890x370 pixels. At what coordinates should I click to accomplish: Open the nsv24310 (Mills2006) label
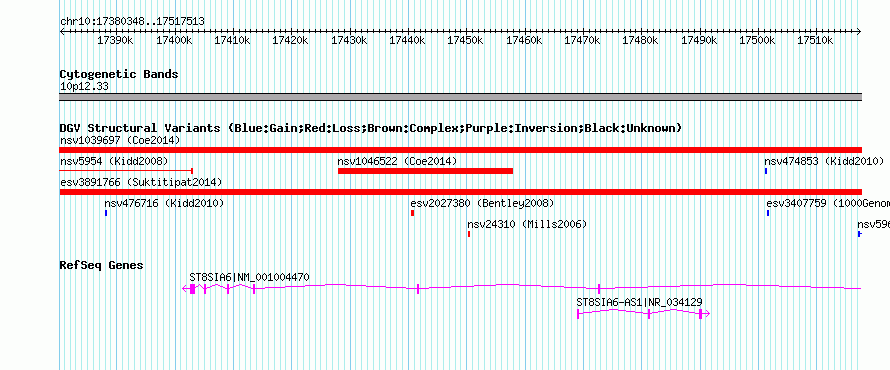[527, 224]
